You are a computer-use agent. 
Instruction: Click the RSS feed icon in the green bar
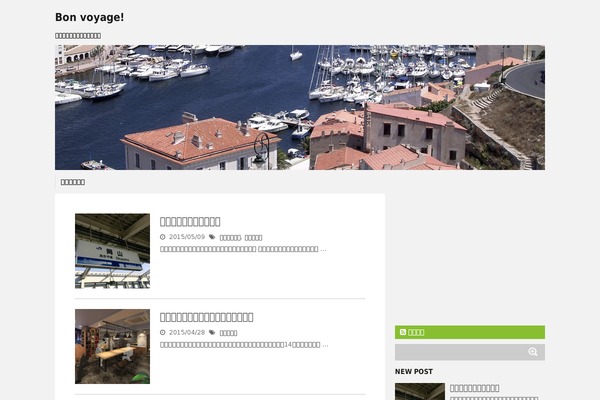pyautogui.click(x=403, y=332)
